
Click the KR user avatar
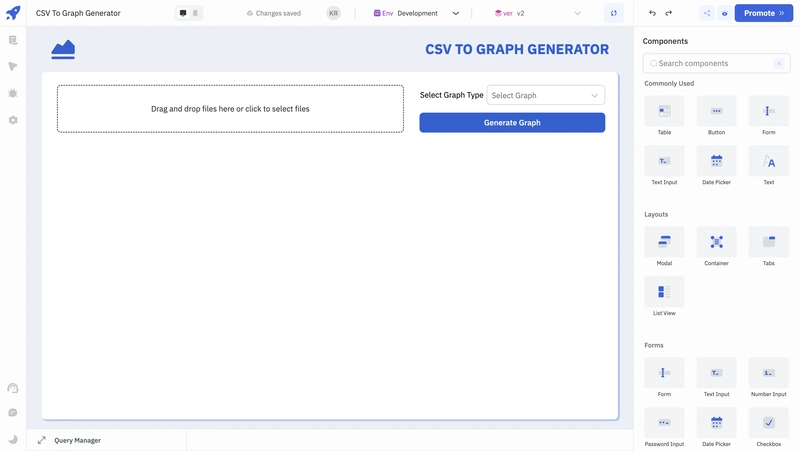pos(333,13)
